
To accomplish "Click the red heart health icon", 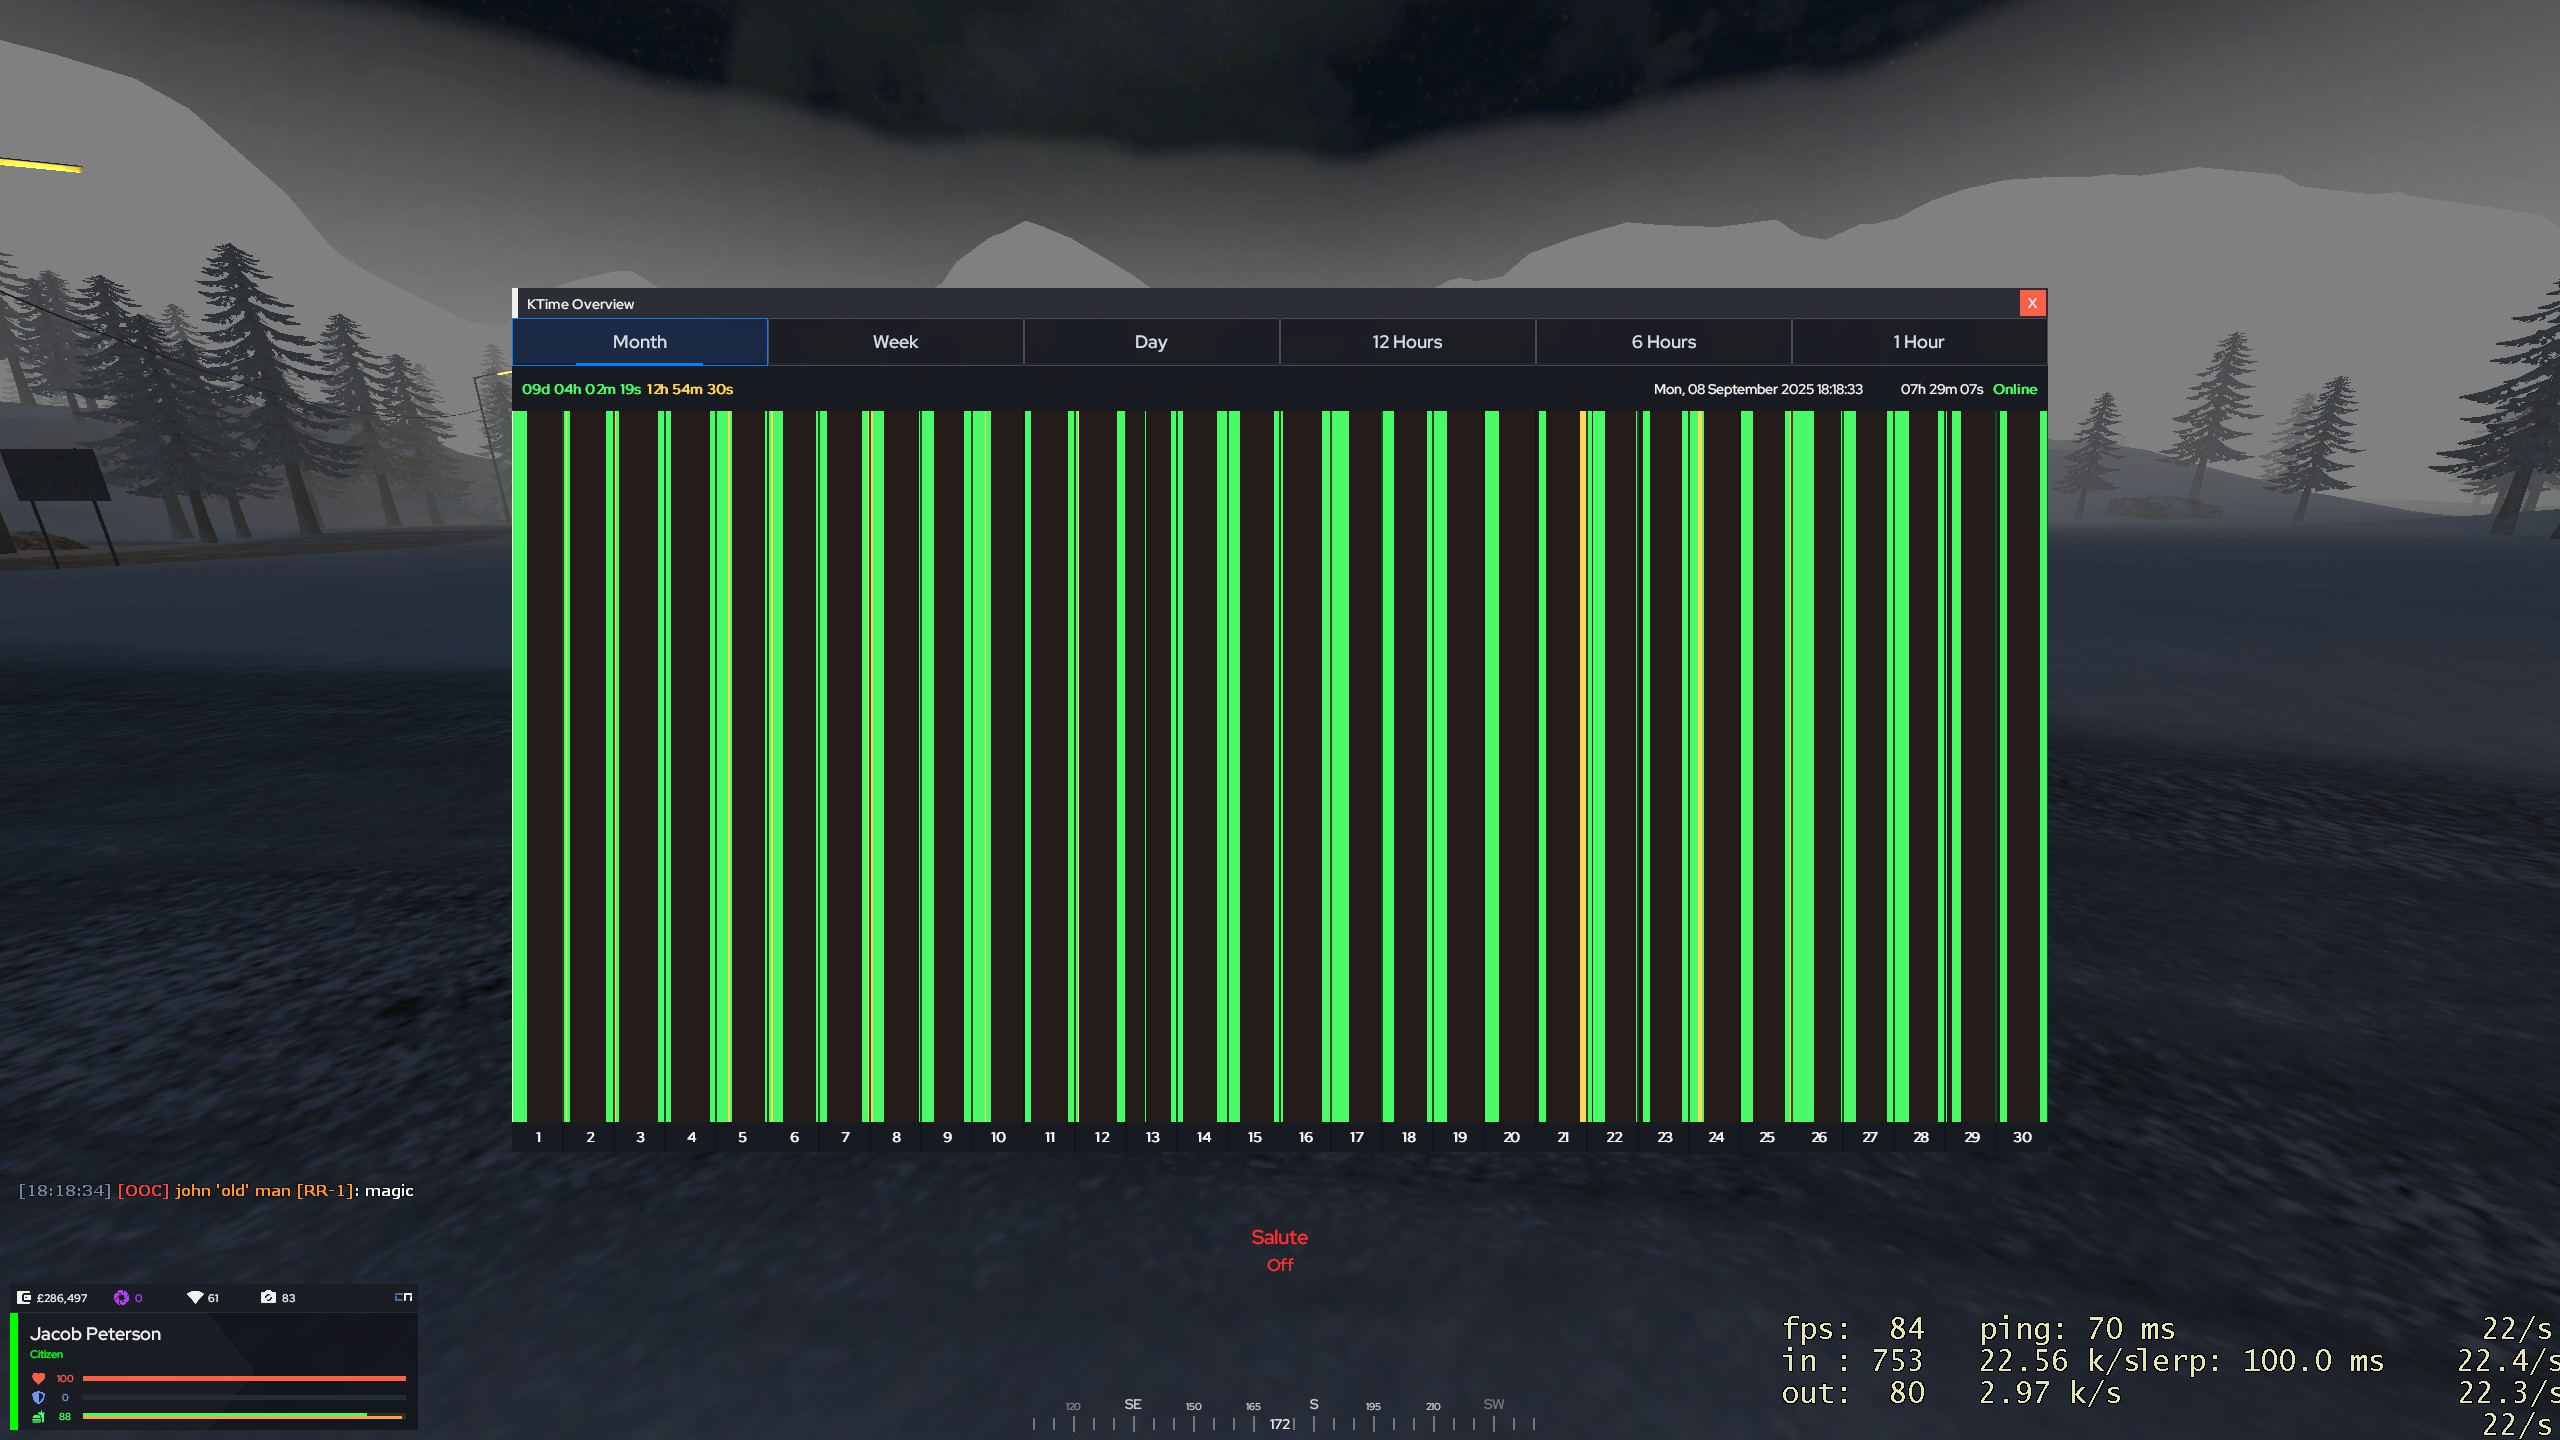I will coord(39,1378).
